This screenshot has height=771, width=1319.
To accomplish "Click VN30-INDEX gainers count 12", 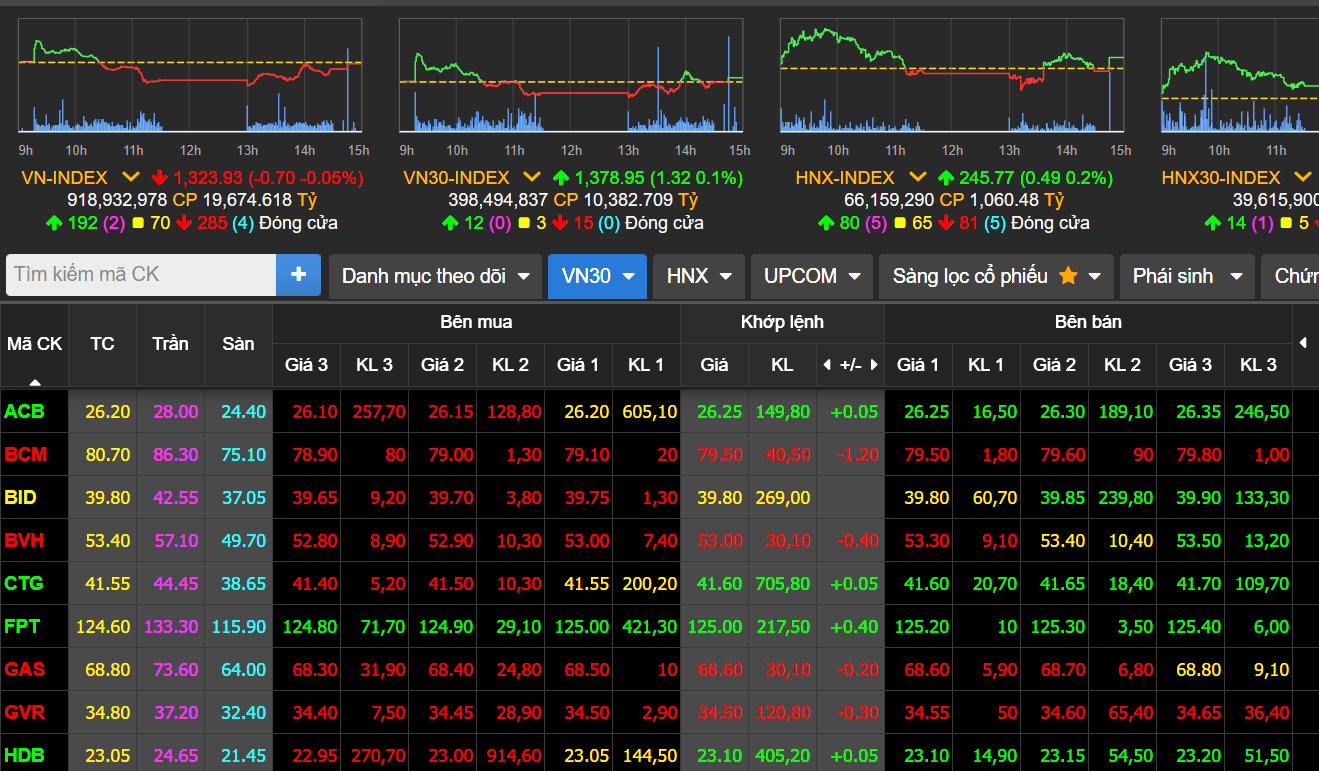I will pos(475,223).
